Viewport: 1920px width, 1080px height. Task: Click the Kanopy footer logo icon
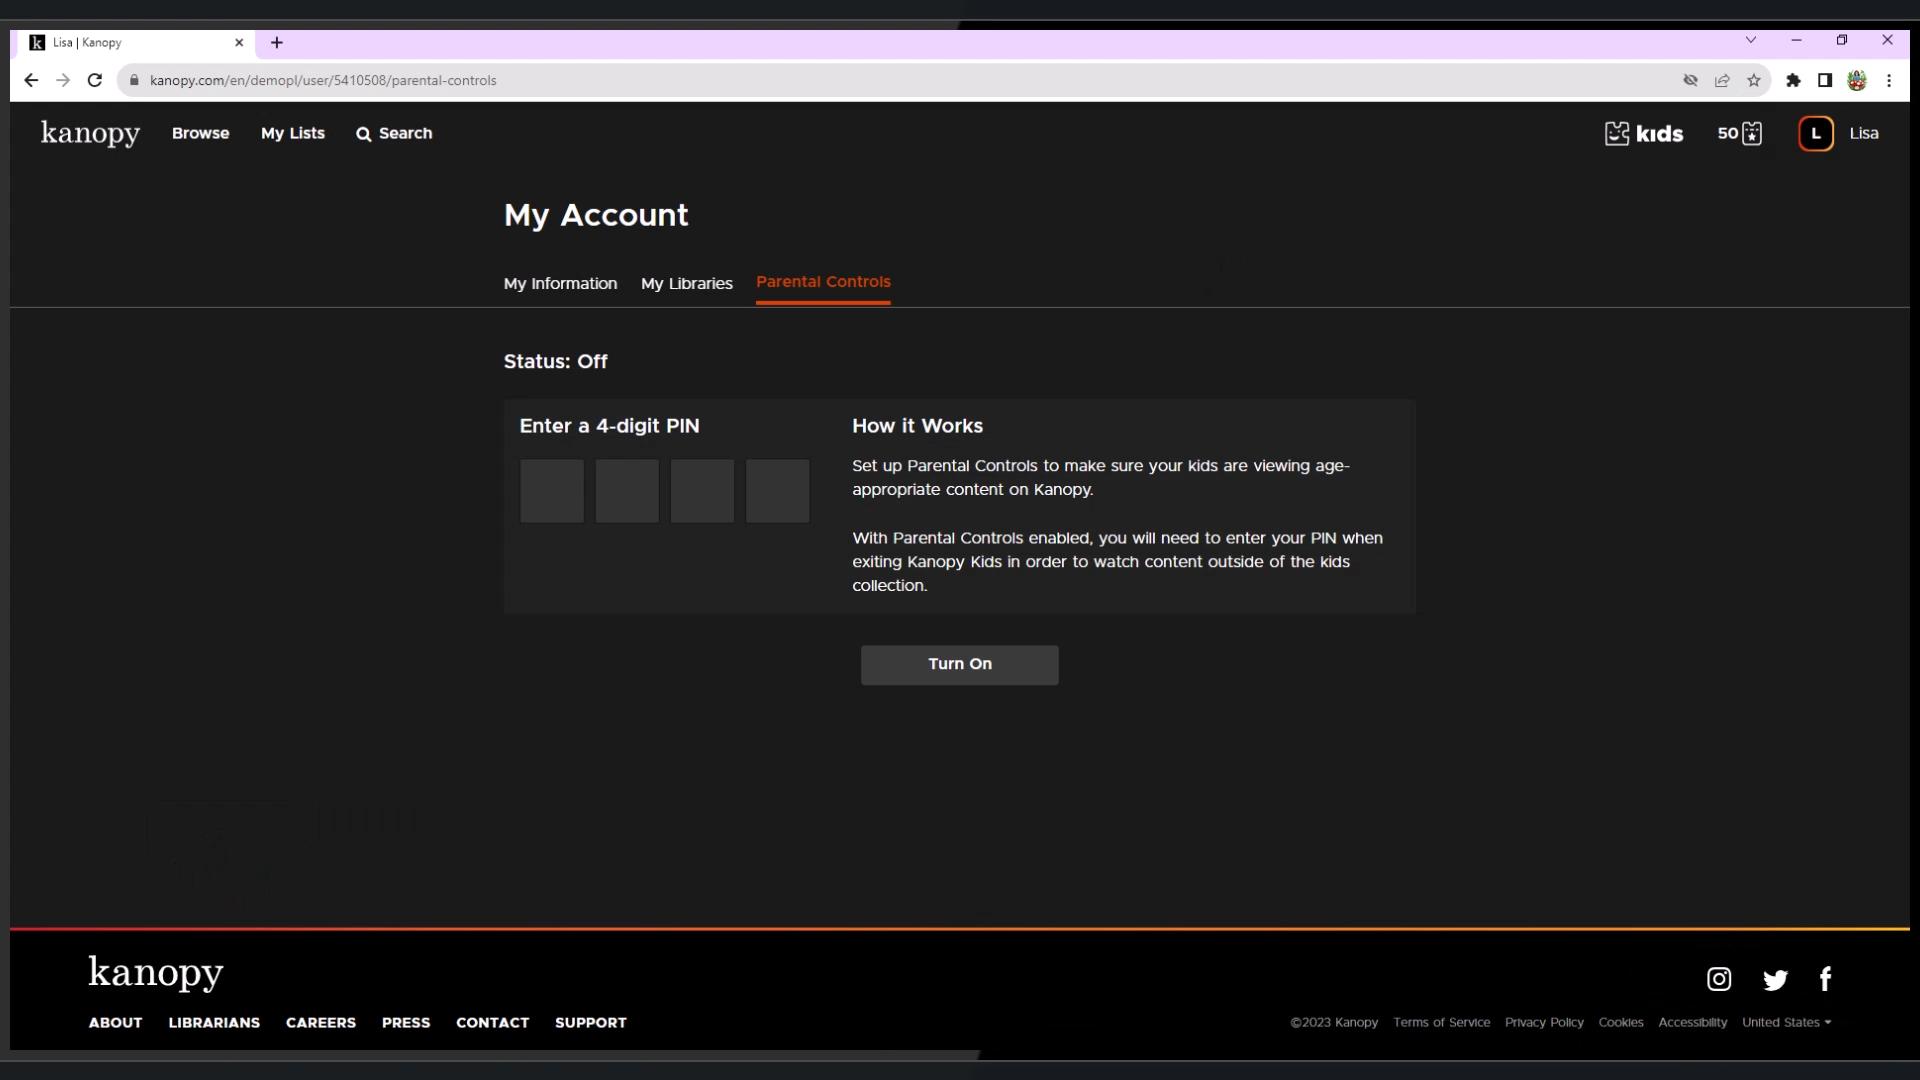tap(156, 973)
